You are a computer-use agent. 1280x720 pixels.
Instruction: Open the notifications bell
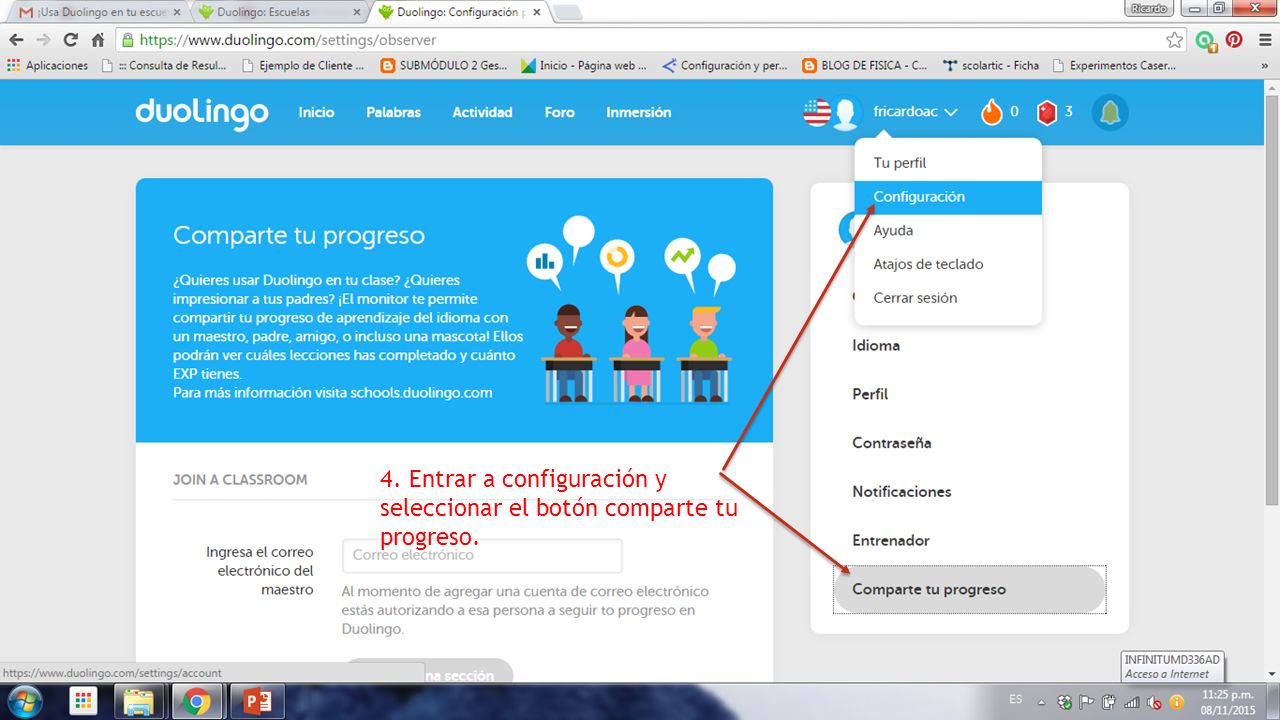coord(1110,113)
